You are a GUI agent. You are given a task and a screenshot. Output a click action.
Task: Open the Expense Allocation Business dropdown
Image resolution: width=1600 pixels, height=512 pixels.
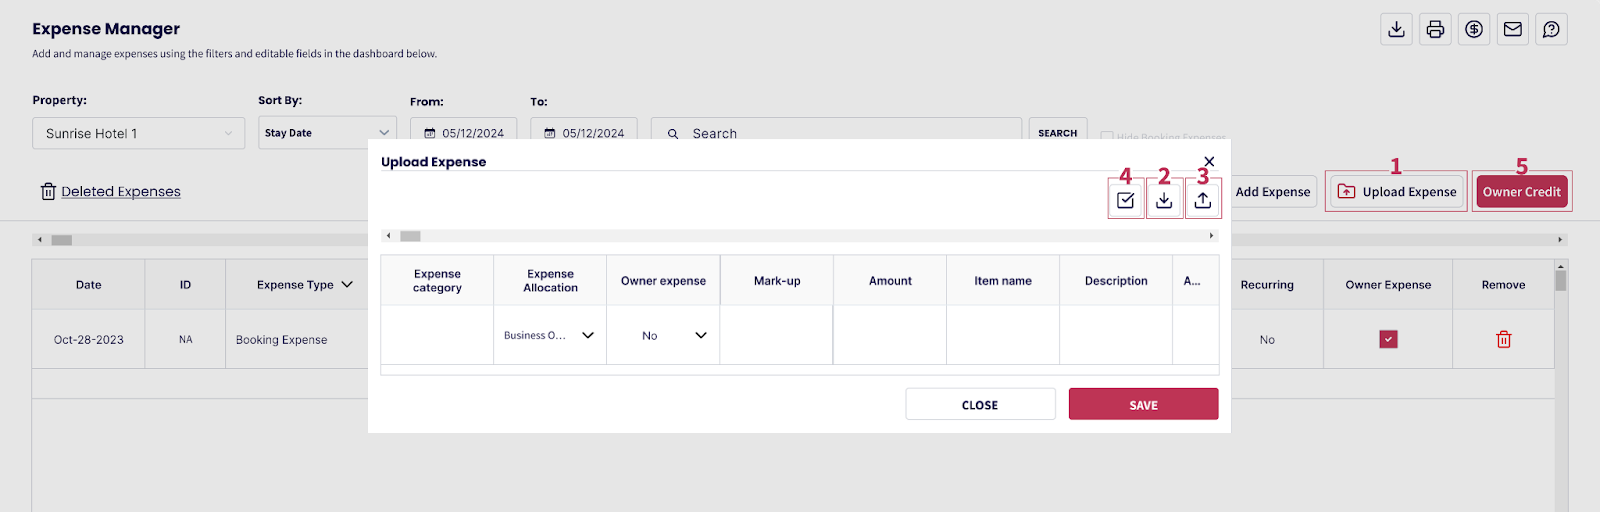[x=549, y=335]
